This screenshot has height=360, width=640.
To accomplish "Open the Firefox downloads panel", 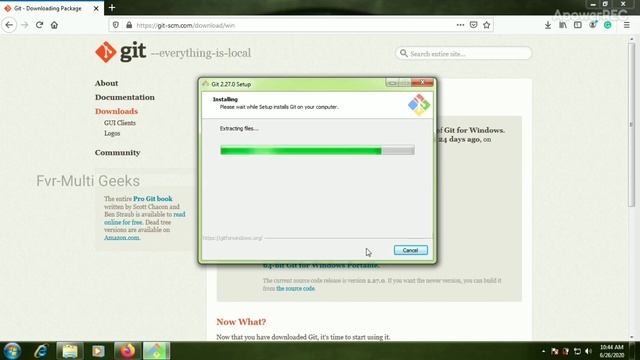I will [x=548, y=25].
